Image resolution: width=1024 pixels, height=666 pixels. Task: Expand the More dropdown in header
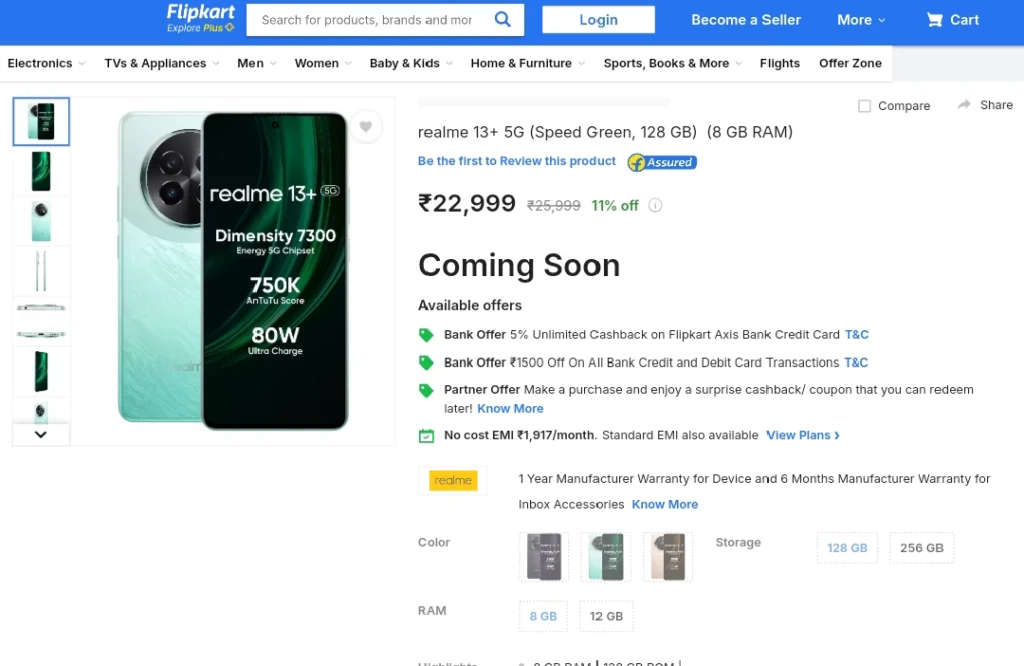point(861,20)
